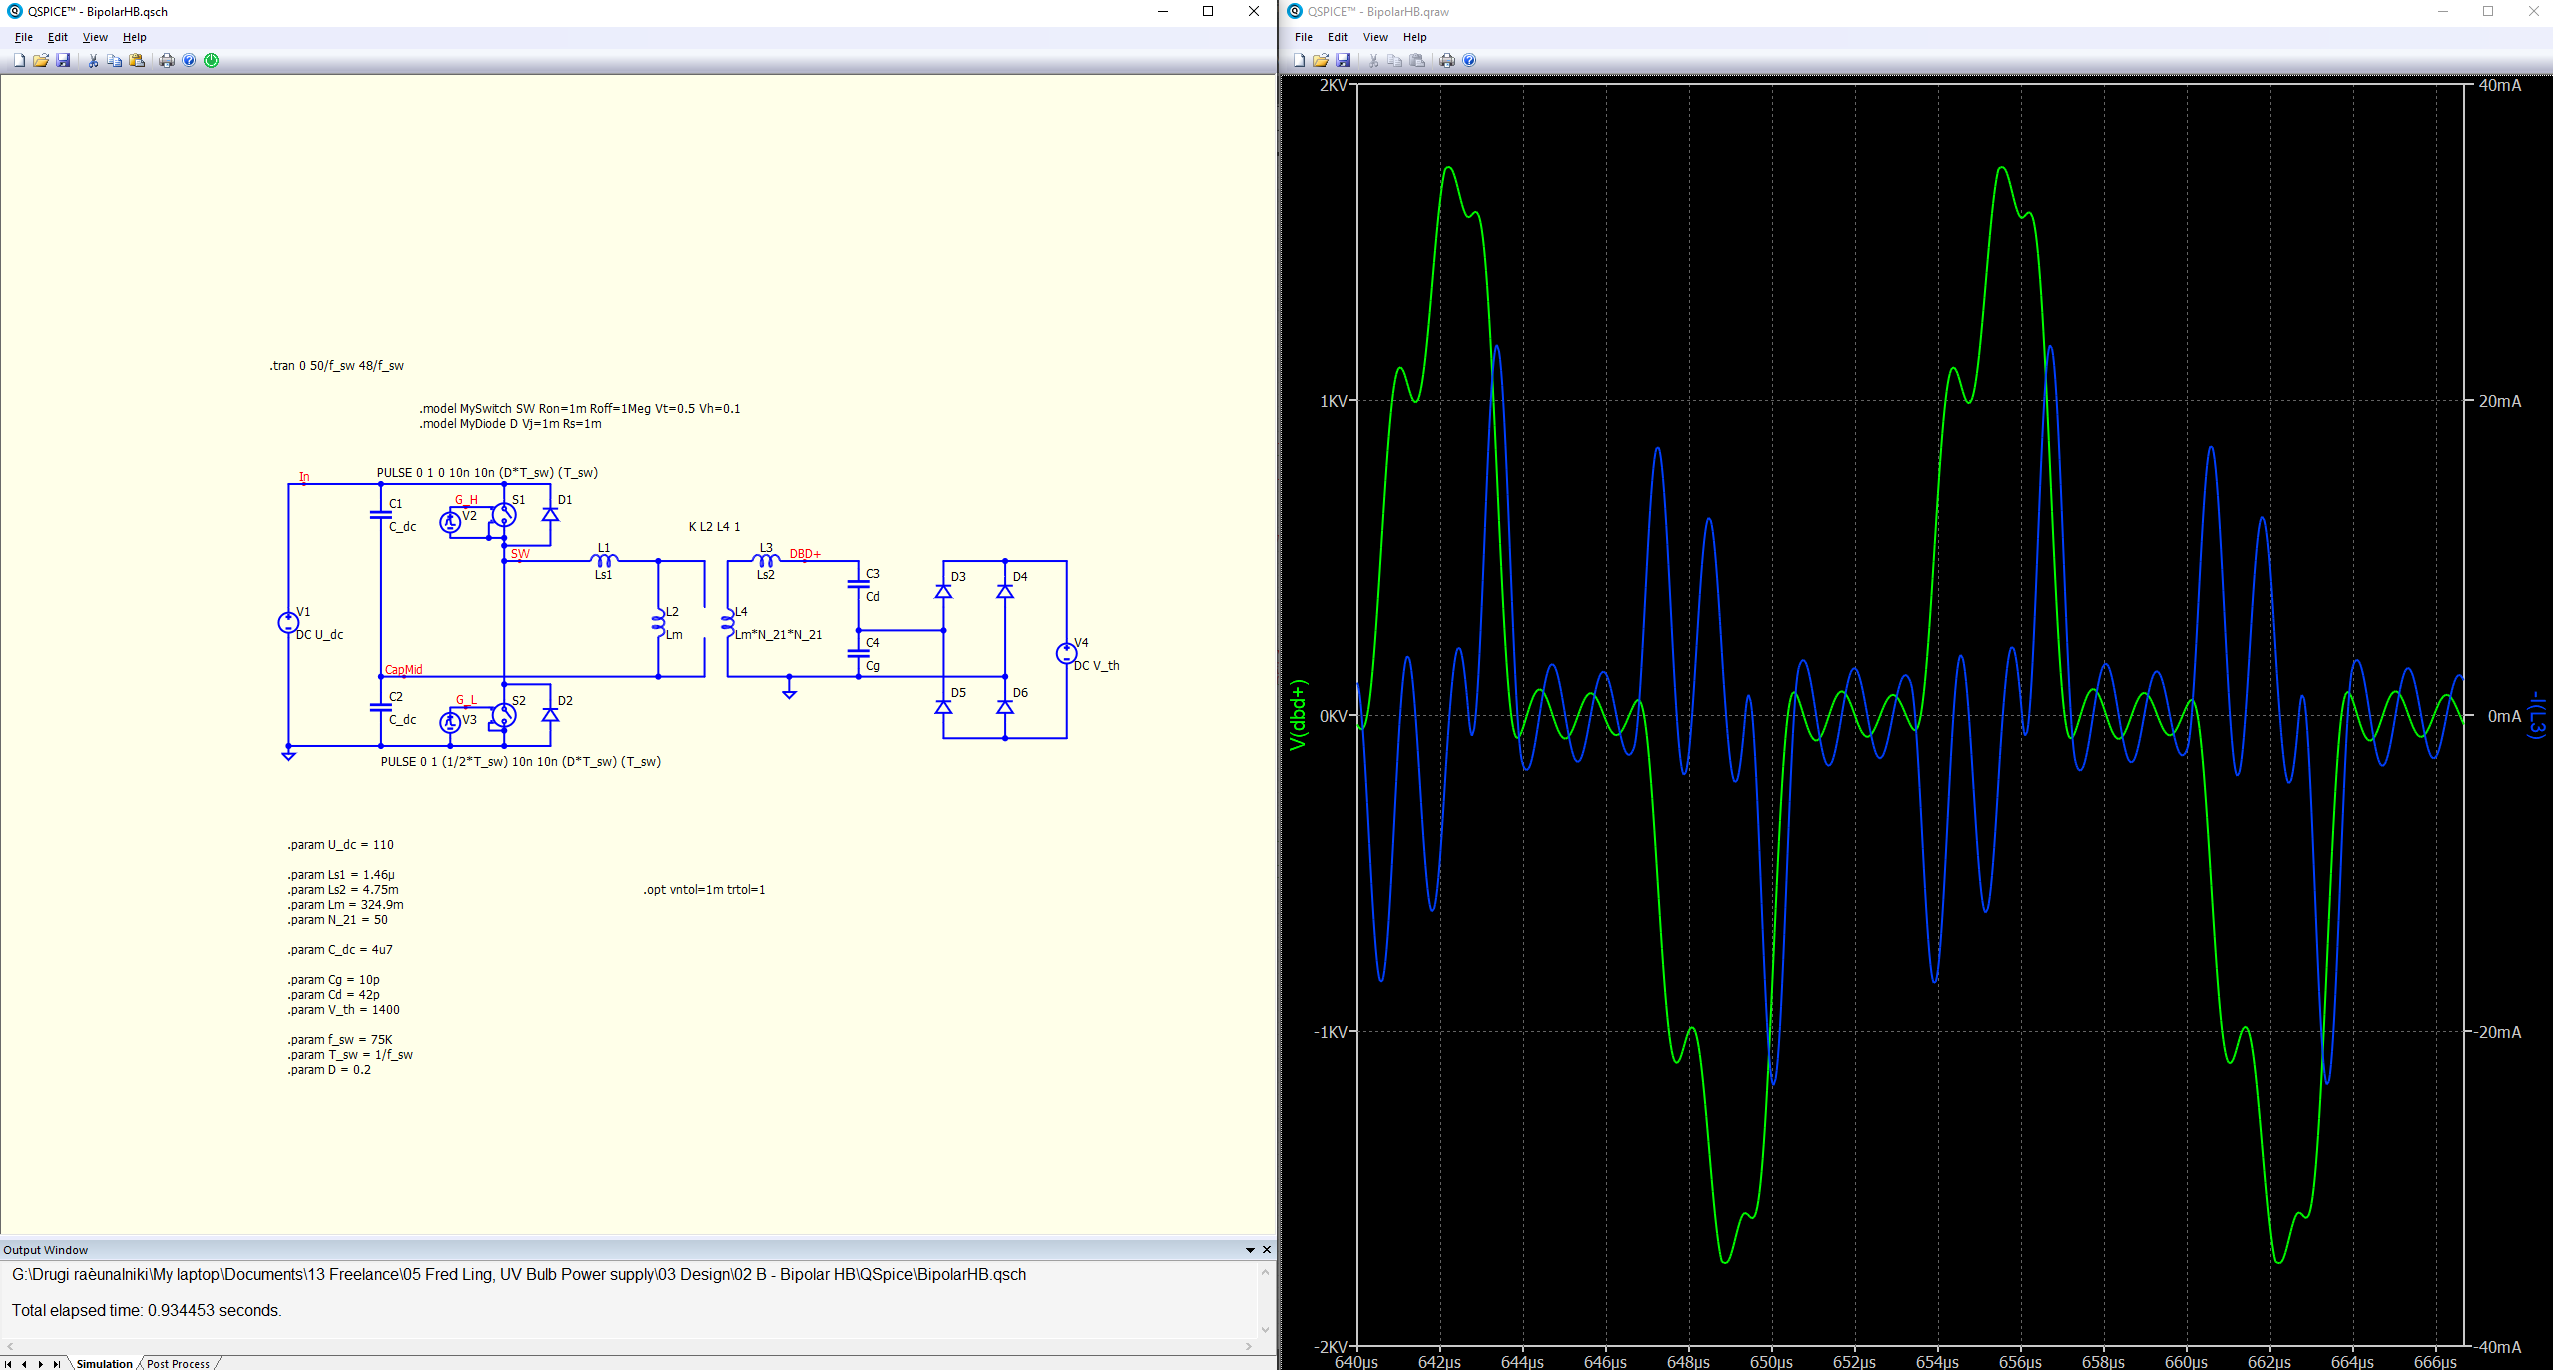Open File menu in schematic window

pos(24,37)
